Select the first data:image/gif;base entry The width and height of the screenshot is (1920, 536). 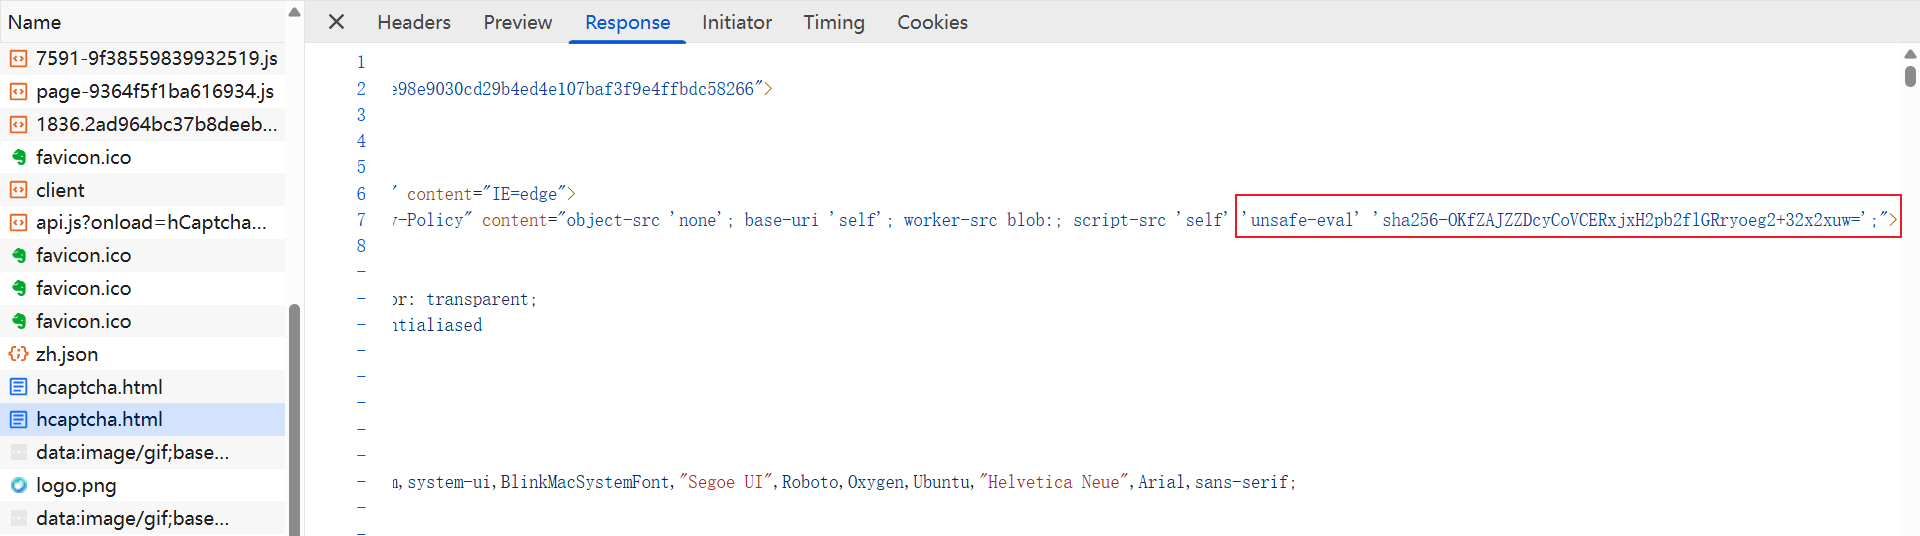(x=132, y=453)
